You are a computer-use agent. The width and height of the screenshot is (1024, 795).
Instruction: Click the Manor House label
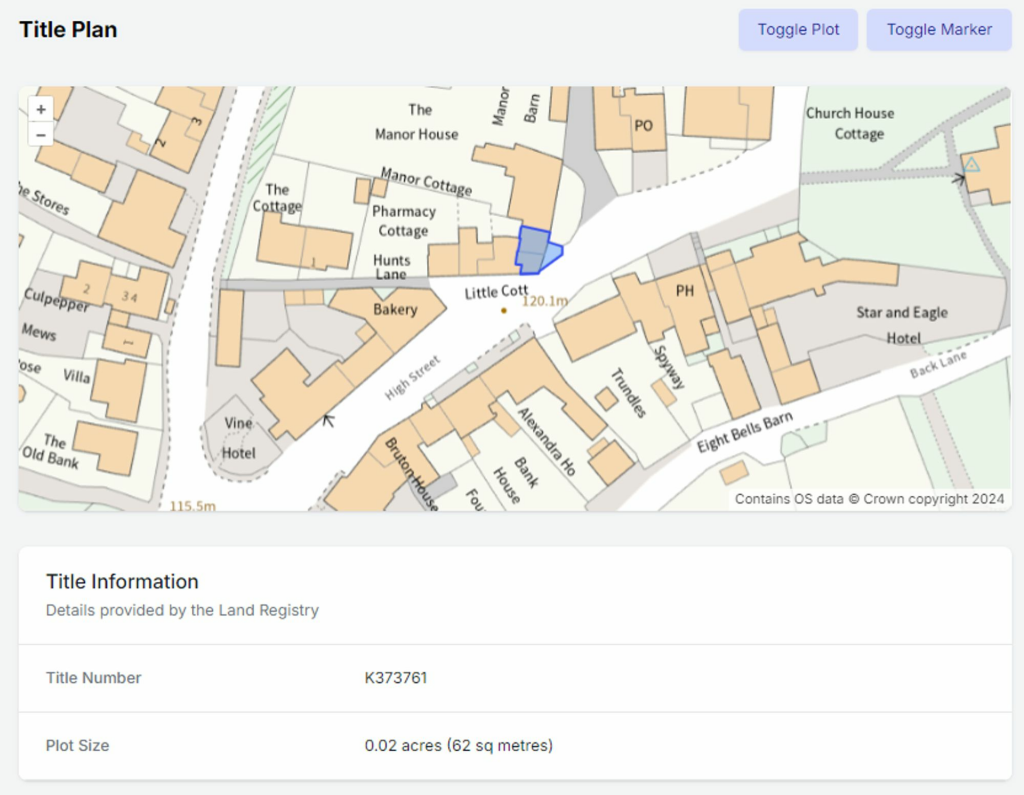[417, 122]
